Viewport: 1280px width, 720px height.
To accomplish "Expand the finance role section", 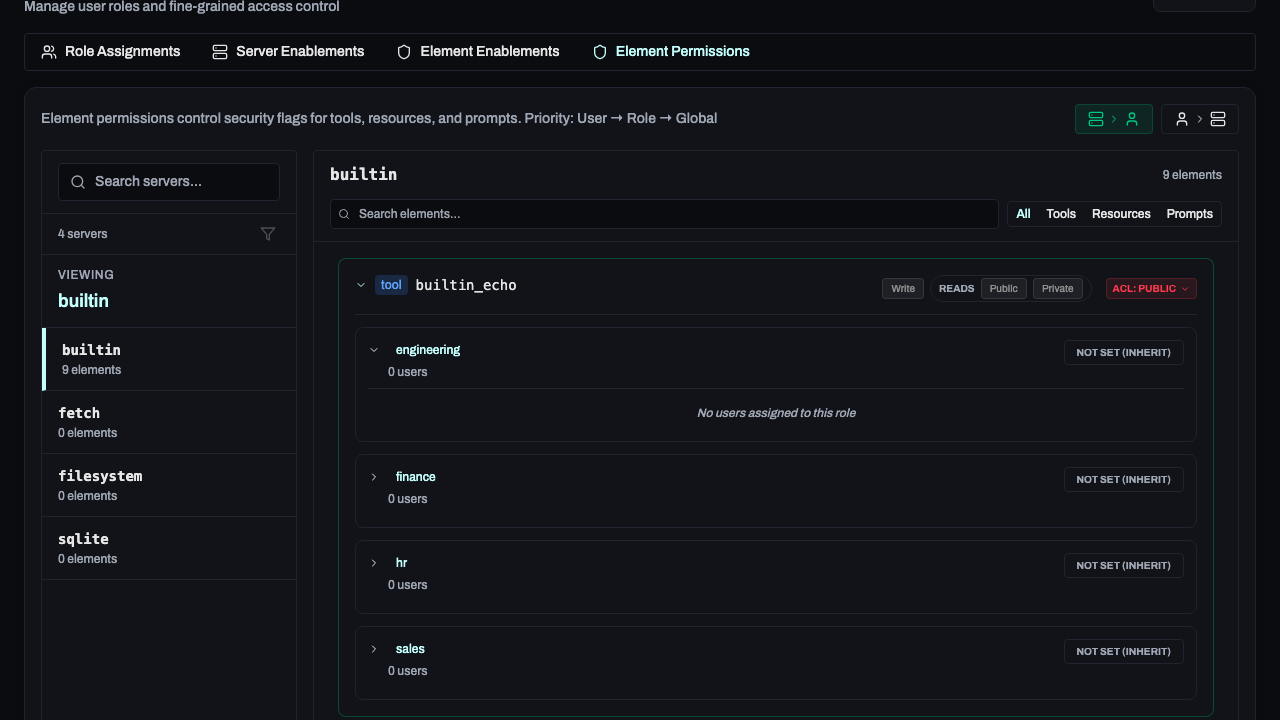I will [374, 477].
